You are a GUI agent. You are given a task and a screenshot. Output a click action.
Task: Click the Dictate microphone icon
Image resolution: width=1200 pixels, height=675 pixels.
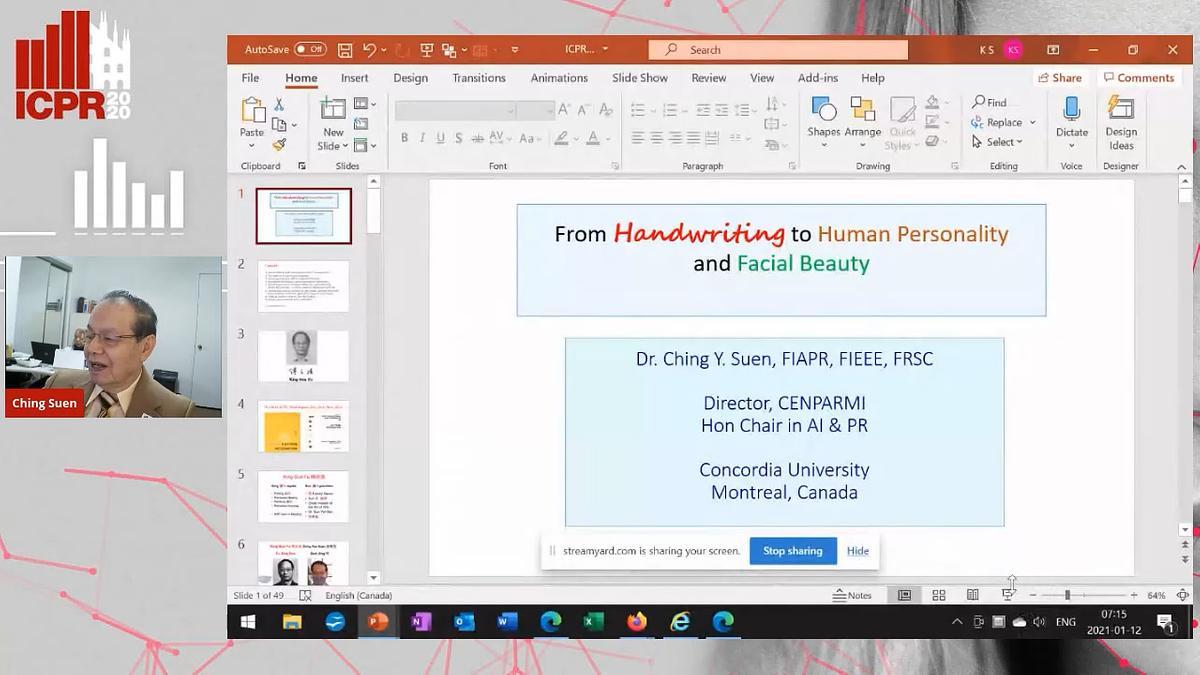(x=1072, y=109)
